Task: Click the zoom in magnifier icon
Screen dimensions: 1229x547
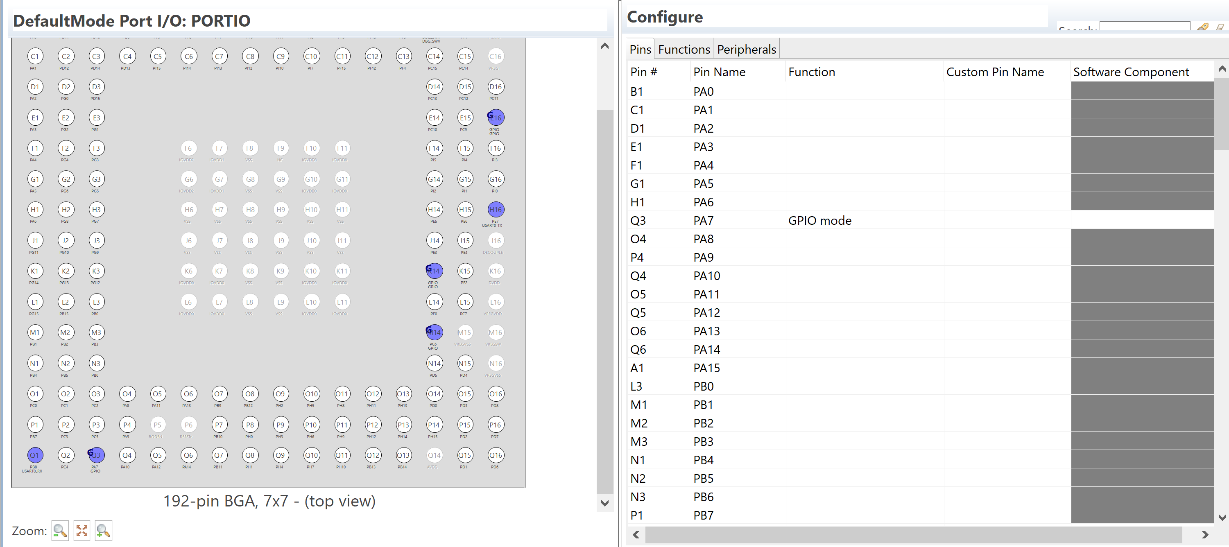Action: point(103,530)
